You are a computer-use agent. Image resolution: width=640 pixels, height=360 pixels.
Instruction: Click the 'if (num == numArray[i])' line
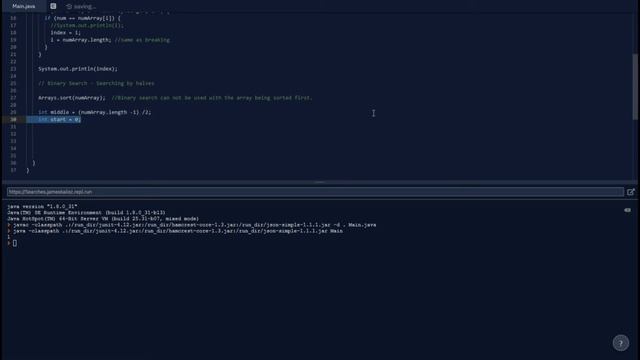click(82, 18)
